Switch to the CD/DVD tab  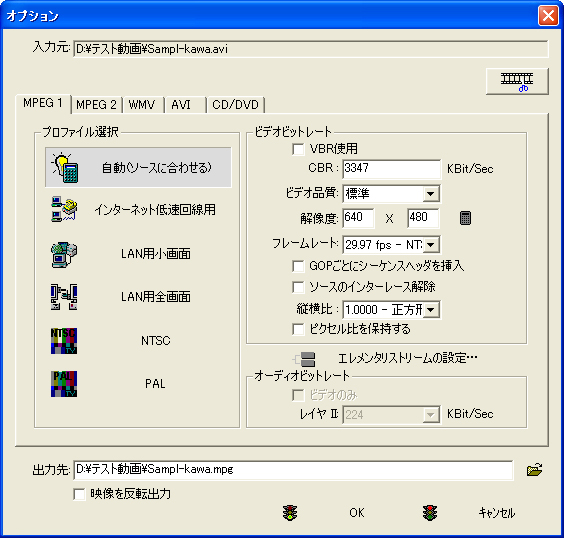click(235, 105)
